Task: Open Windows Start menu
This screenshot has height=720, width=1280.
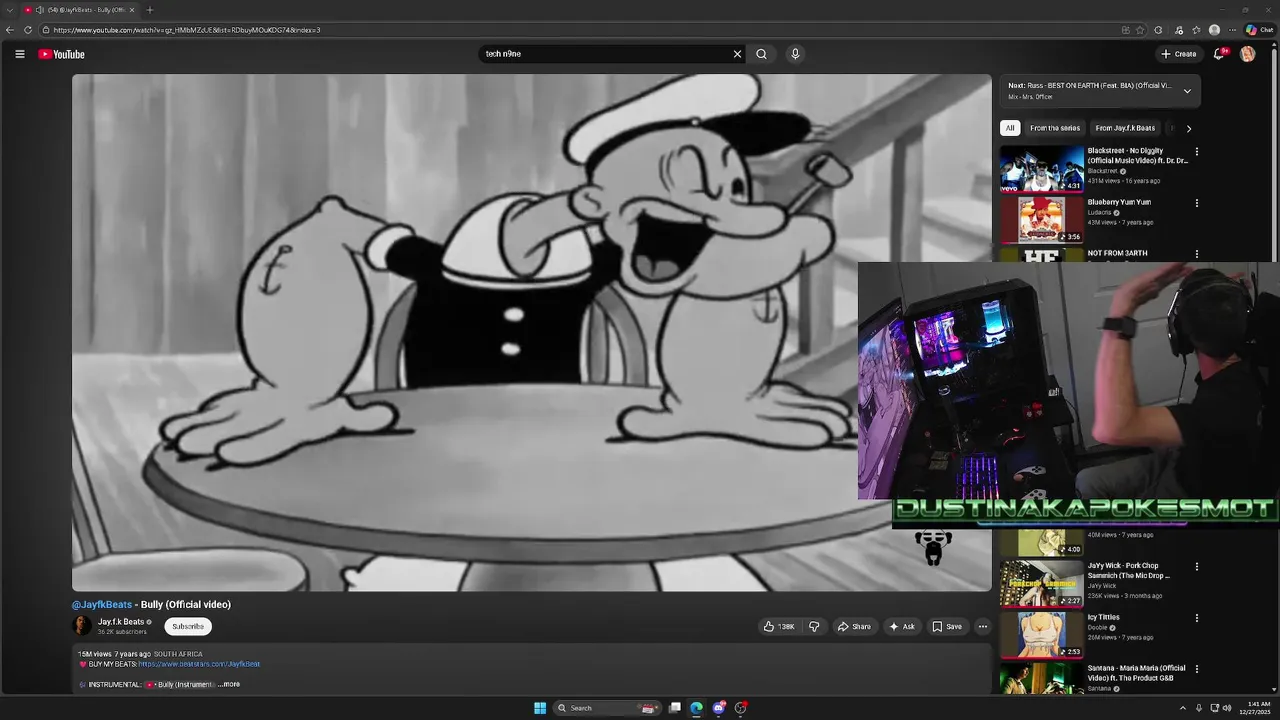Action: click(x=540, y=708)
